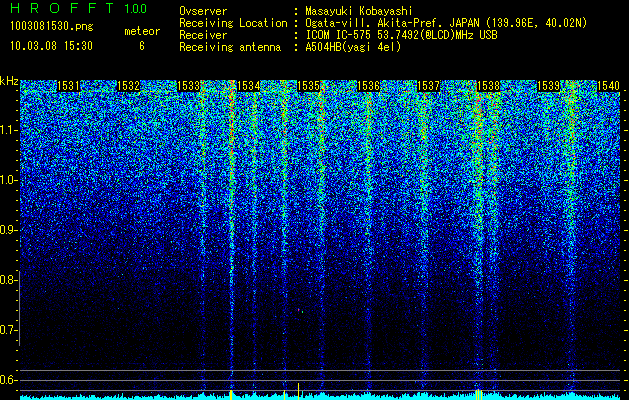The width and height of the screenshot is (629, 400).
Task: Click the Receiver label
Action: pyautogui.click(x=203, y=35)
